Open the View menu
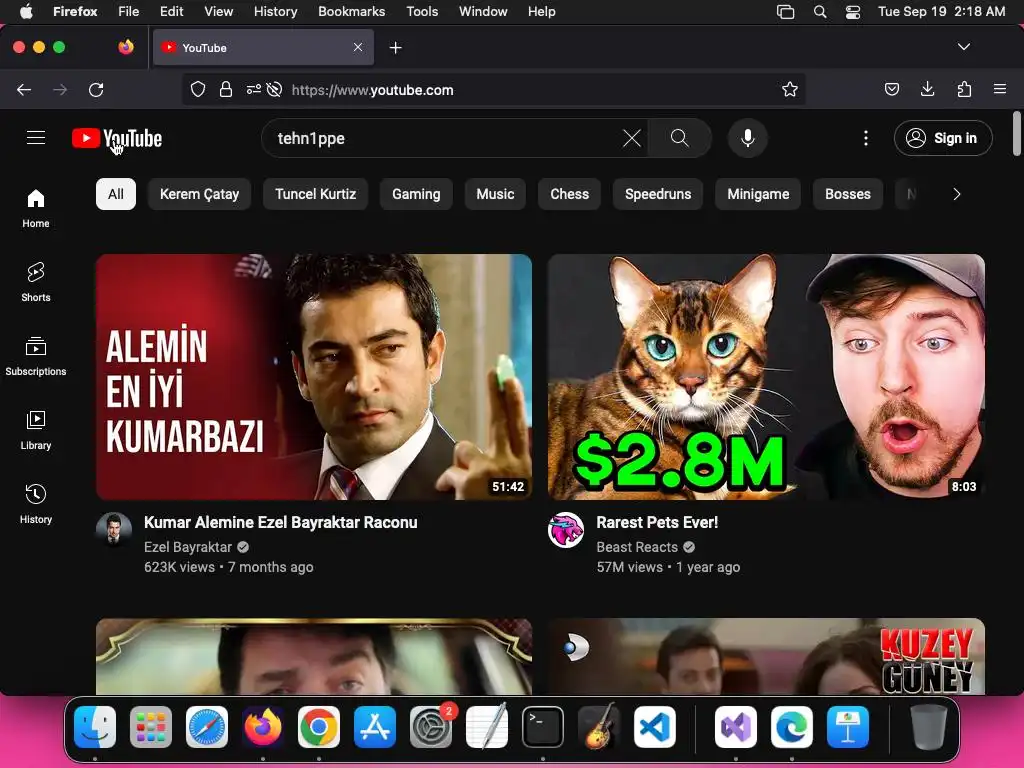This screenshot has width=1024, height=768. pyautogui.click(x=218, y=11)
